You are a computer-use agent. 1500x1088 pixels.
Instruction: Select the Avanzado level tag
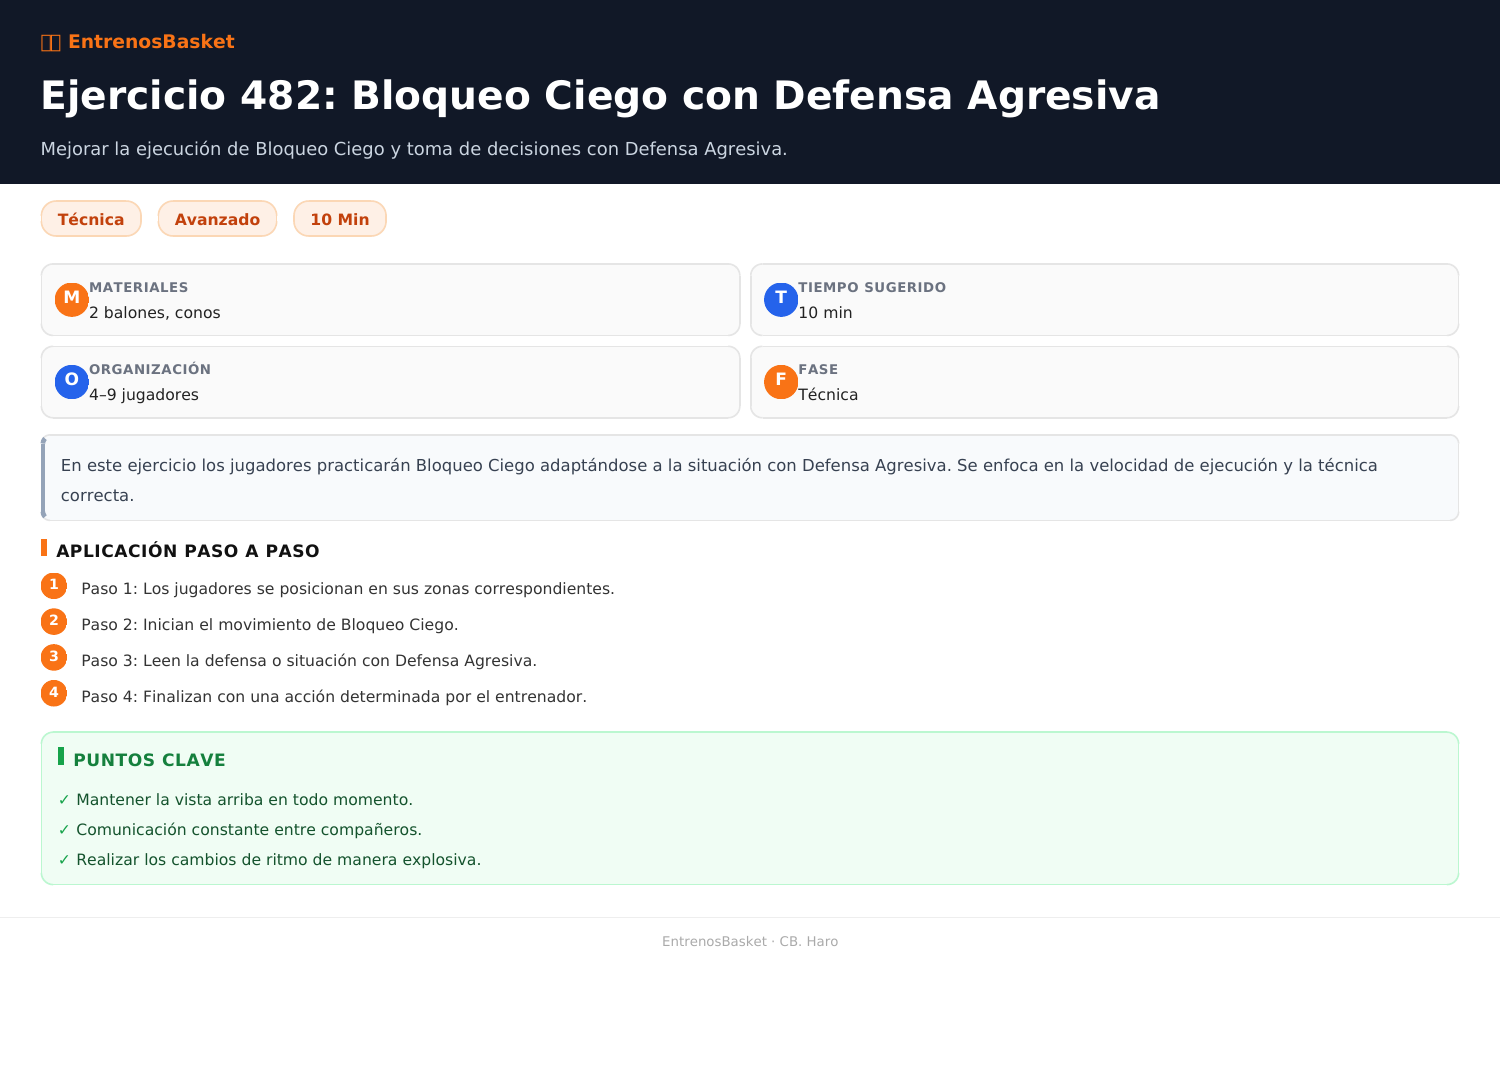point(217,219)
